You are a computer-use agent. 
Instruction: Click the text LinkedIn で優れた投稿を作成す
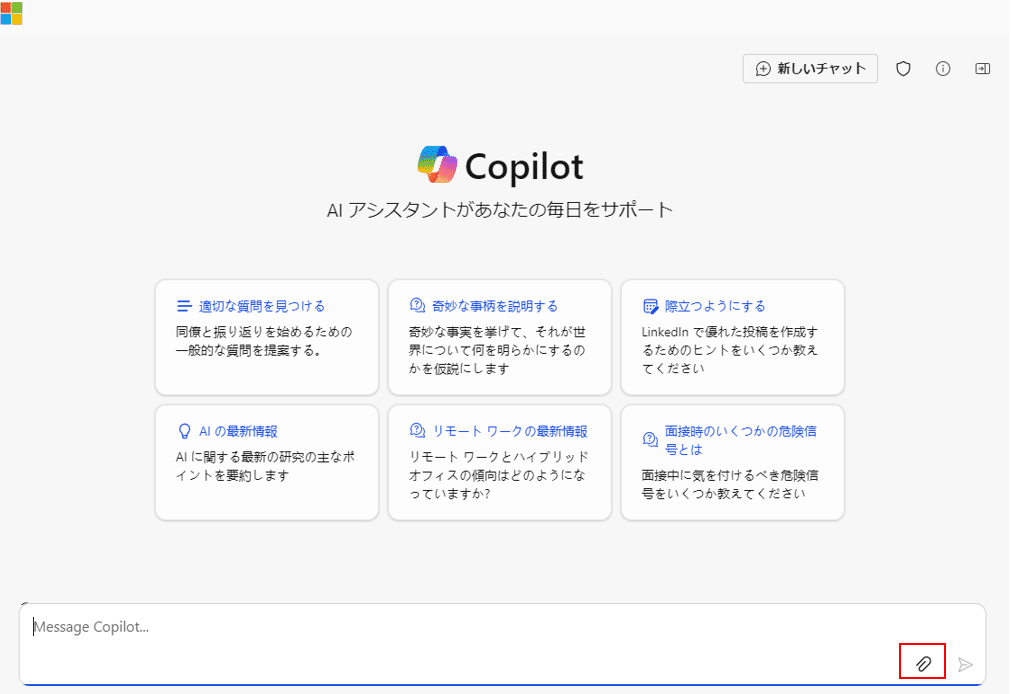[730, 332]
